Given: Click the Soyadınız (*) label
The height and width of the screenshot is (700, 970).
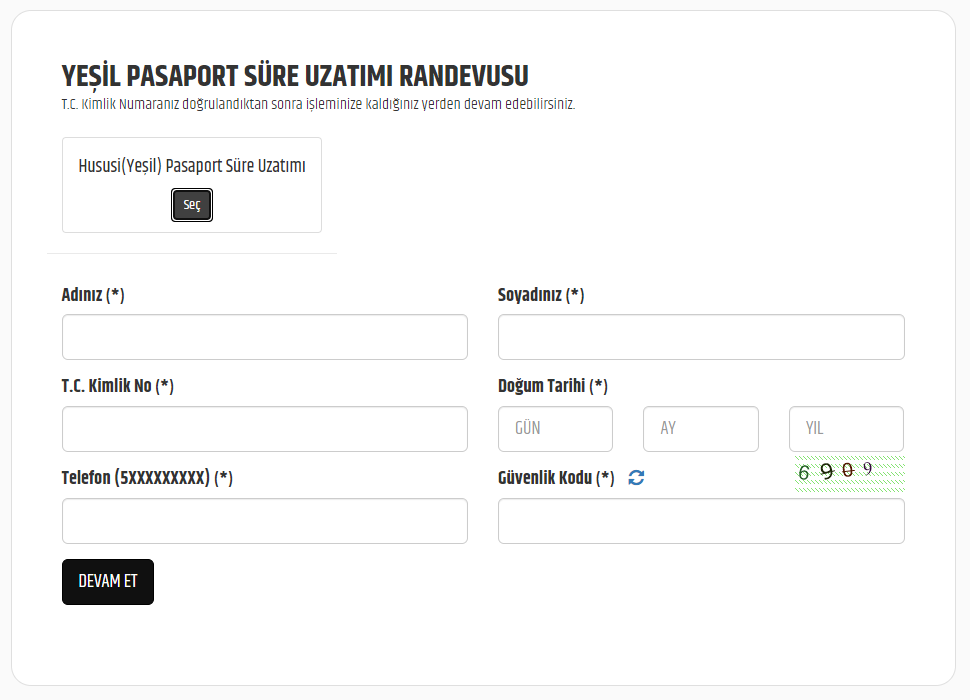Looking at the screenshot, I should [541, 295].
